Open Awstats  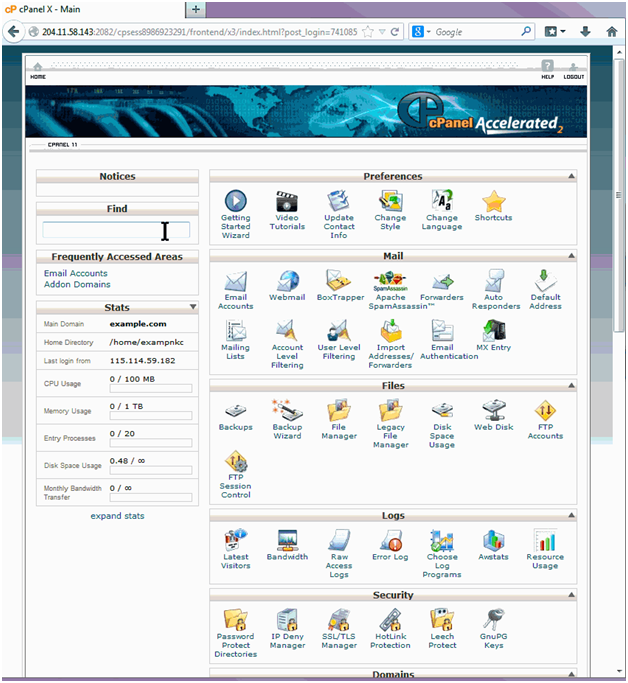point(493,544)
